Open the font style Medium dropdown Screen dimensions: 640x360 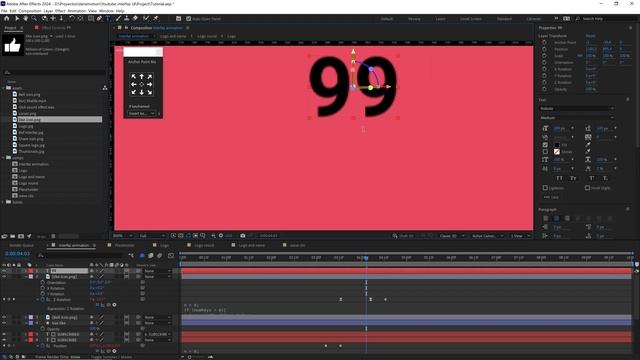pyautogui.click(x=576, y=118)
